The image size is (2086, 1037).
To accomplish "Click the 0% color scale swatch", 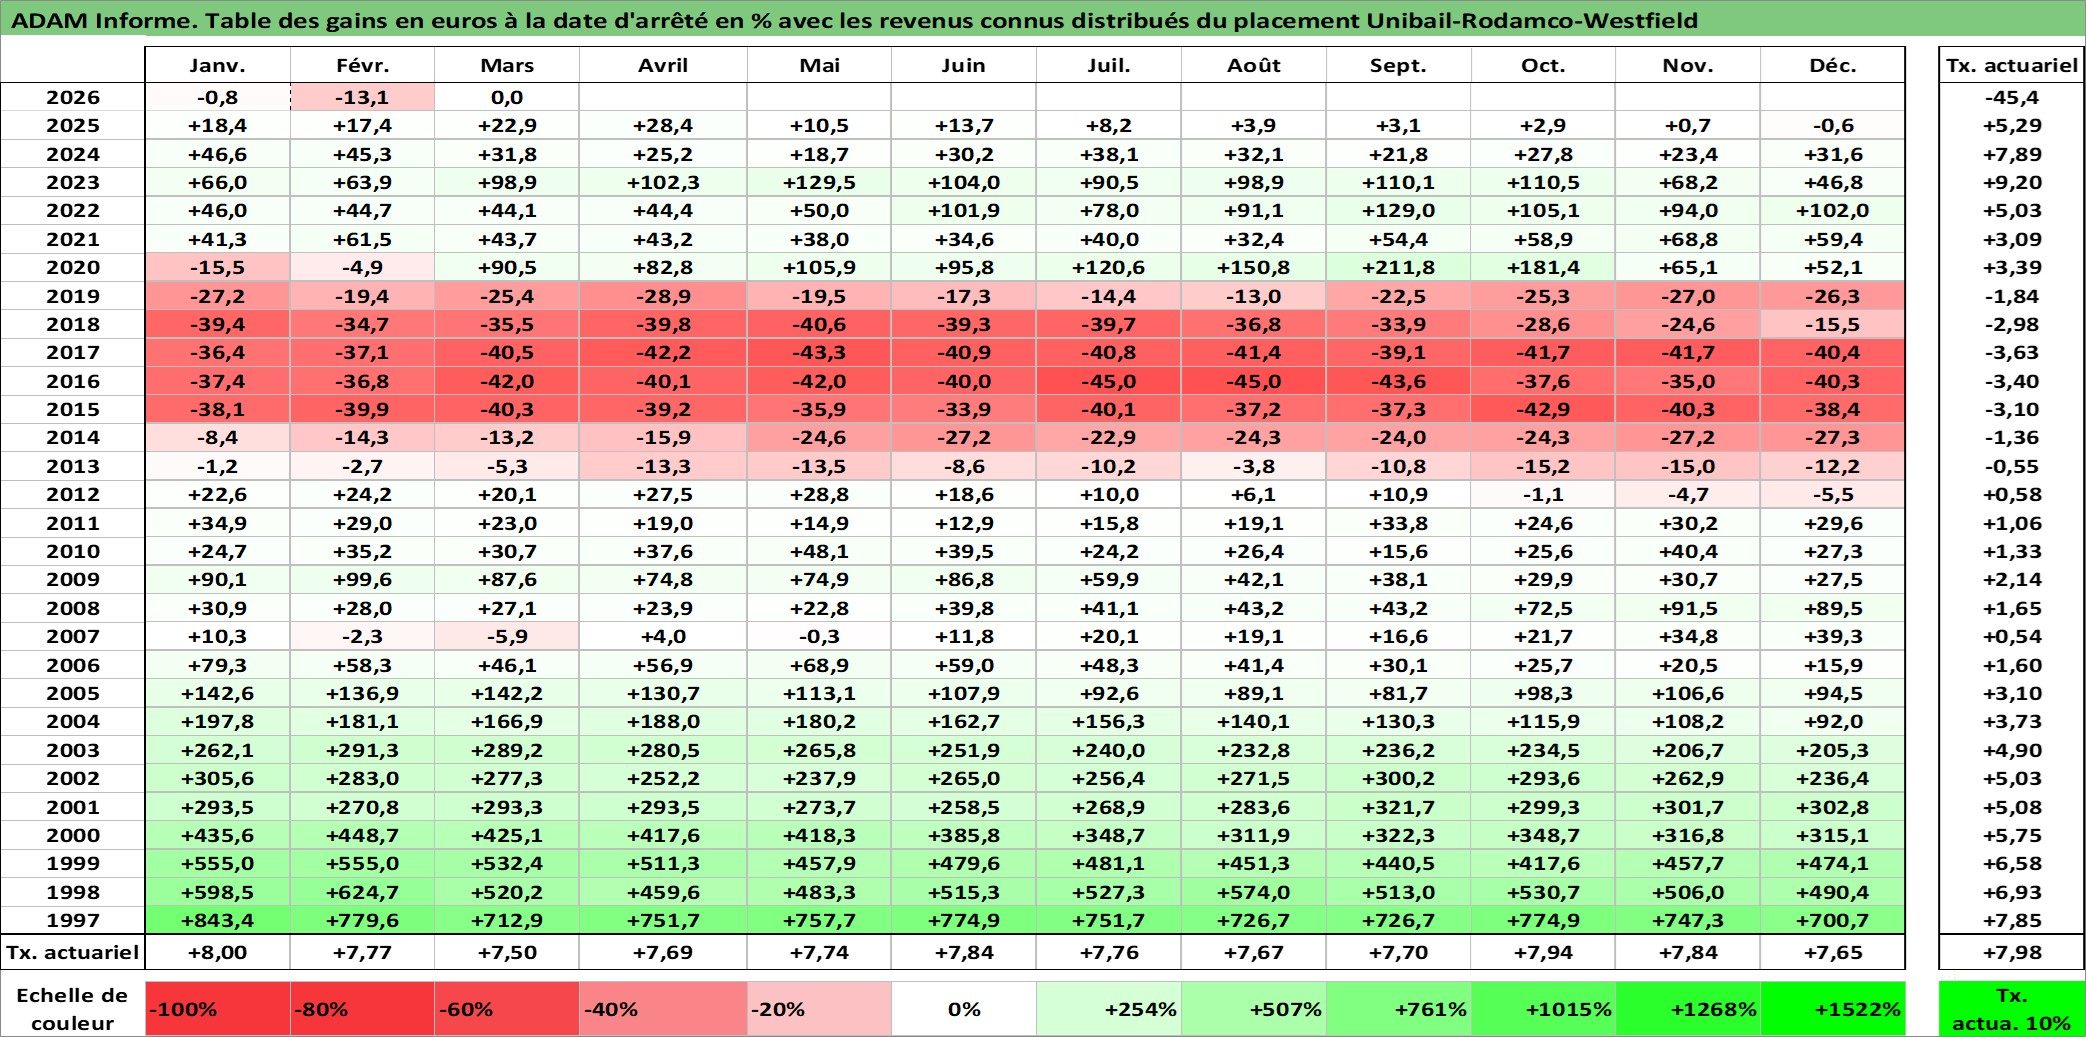I will point(964,1009).
